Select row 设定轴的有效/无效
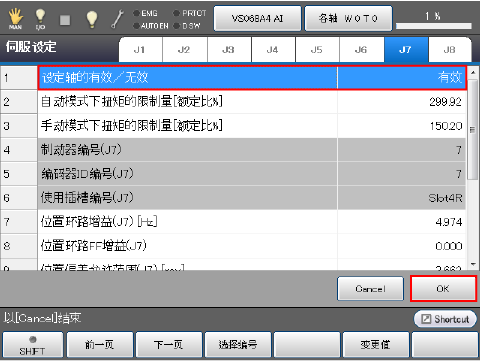This screenshot has height=361, width=480. point(252,78)
